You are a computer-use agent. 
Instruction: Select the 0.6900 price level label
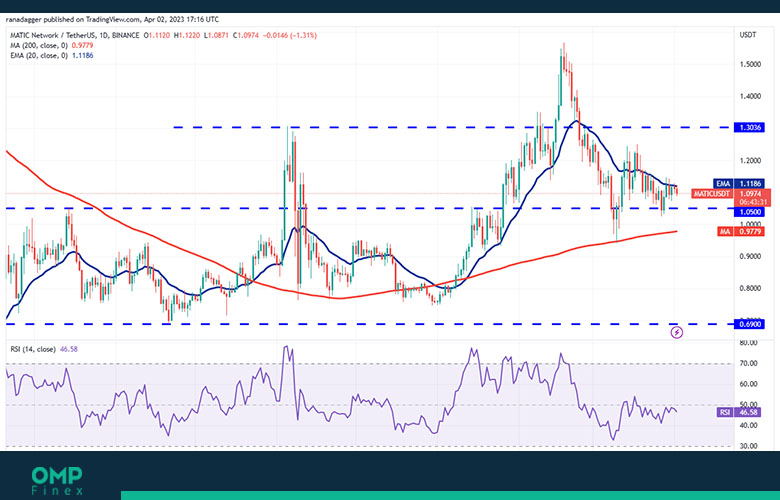point(749,324)
